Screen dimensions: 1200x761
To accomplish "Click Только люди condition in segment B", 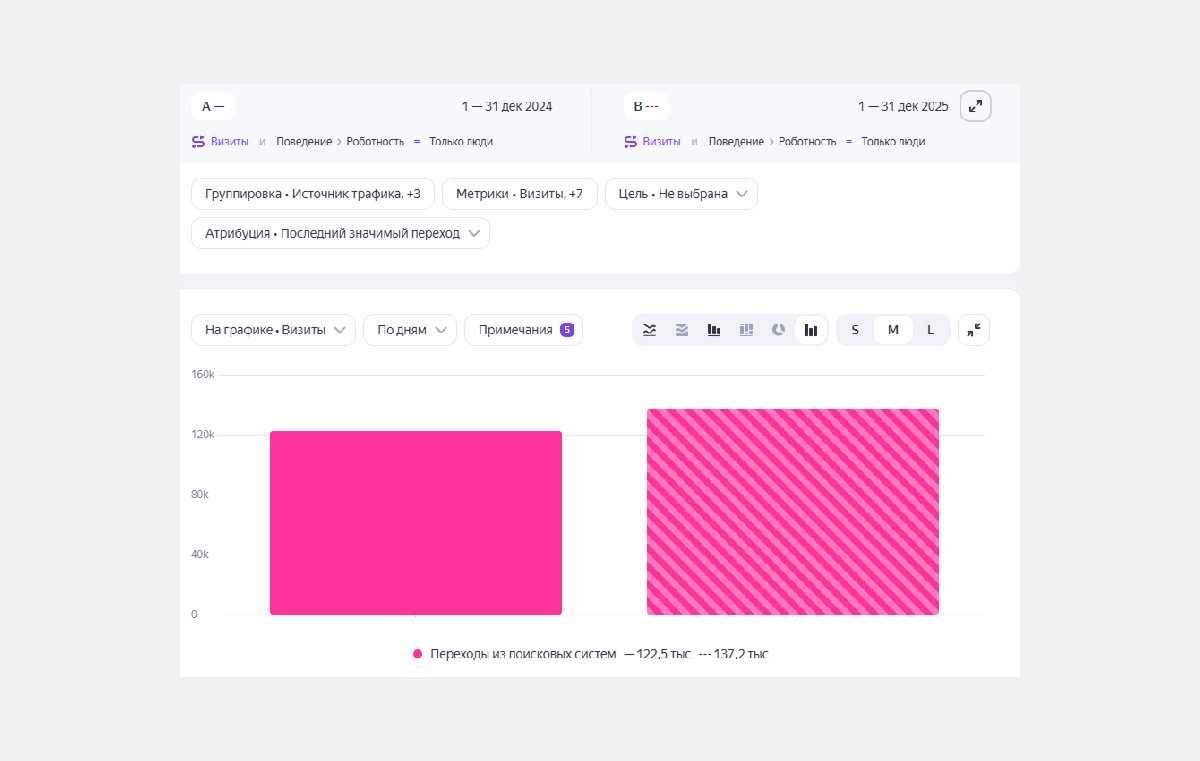I will pos(893,142).
